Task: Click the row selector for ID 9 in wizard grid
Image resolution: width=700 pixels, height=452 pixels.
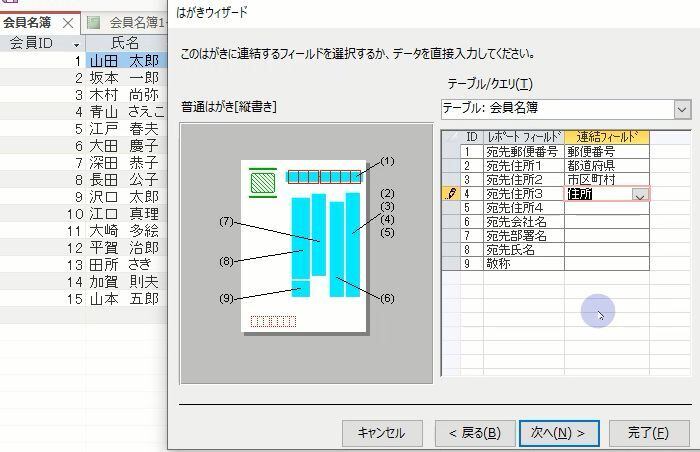Action: (x=451, y=264)
